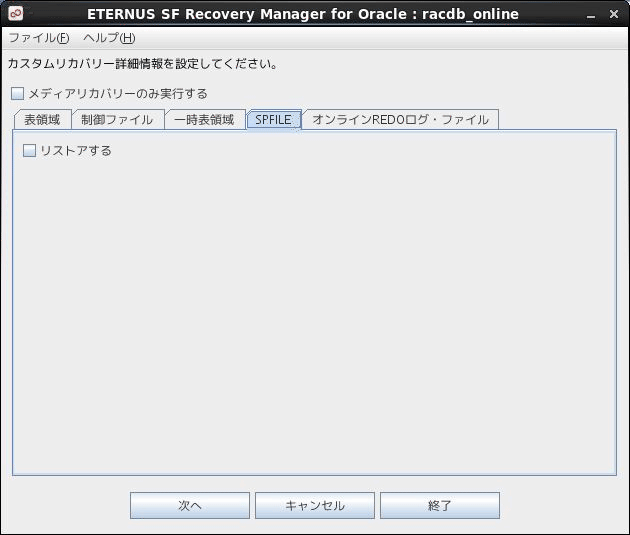Click the カスタムリカバリー詳細情報 instruction text
Screen dimensions: 630x535
coord(143,64)
